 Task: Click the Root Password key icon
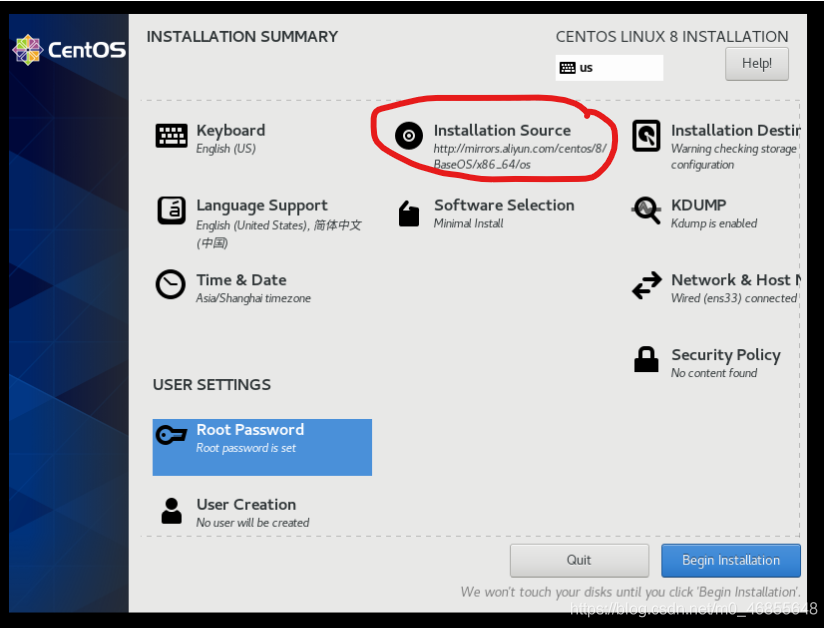[171, 435]
